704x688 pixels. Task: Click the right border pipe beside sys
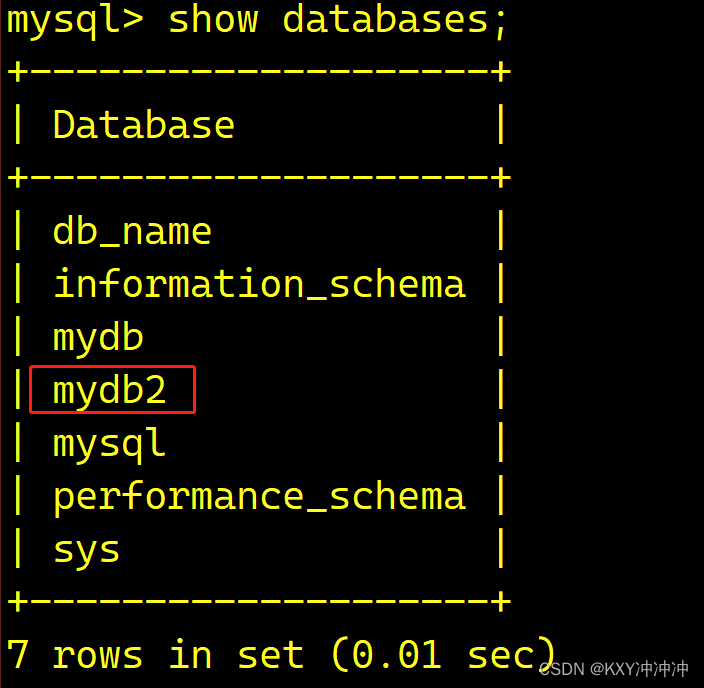(500, 550)
